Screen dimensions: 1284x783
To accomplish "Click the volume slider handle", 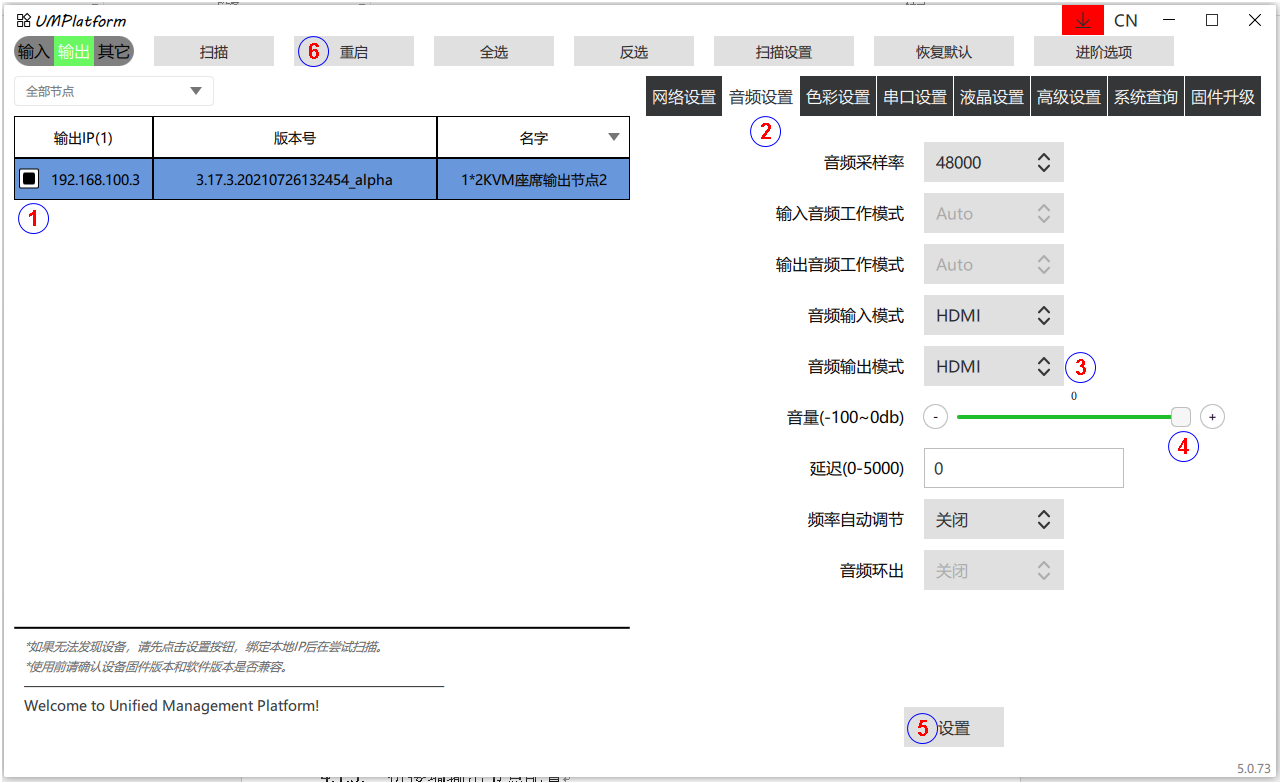I will tap(1181, 417).
